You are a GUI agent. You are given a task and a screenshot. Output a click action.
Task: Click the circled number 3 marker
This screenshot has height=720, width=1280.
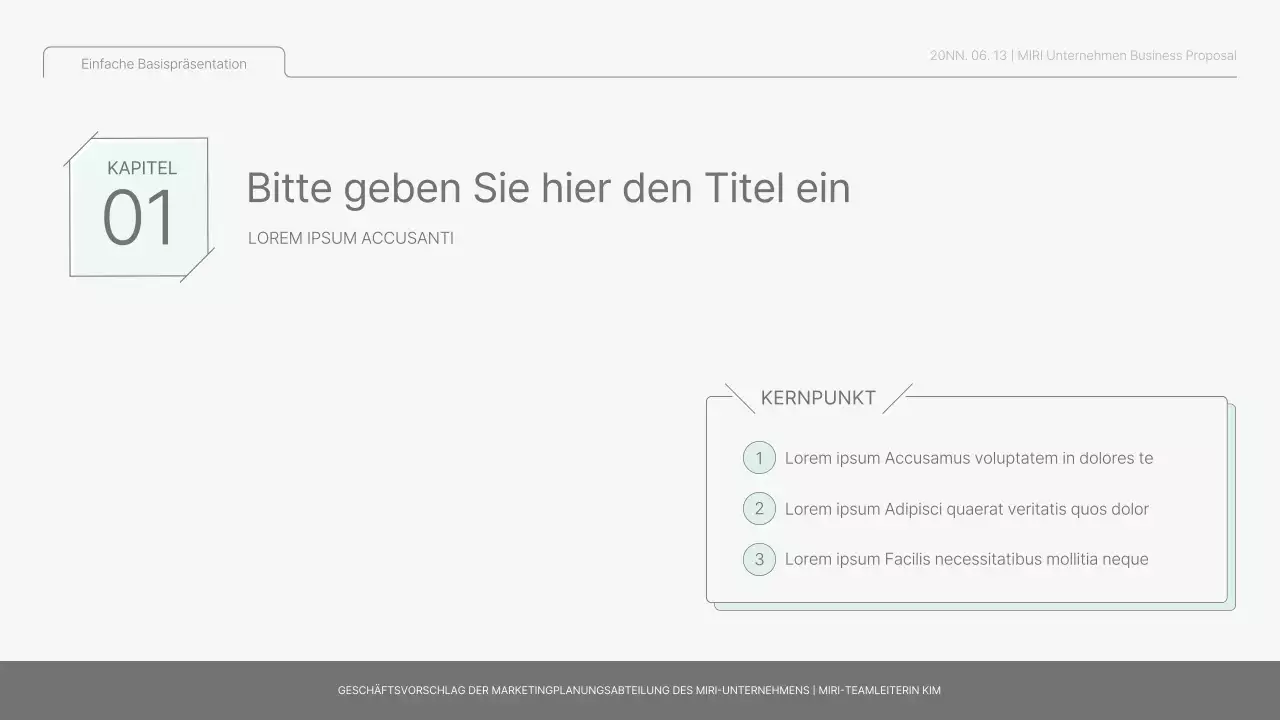pyautogui.click(x=759, y=559)
